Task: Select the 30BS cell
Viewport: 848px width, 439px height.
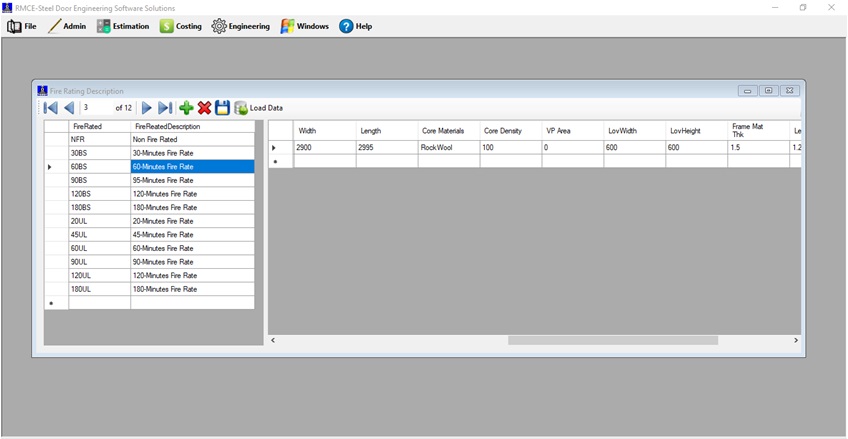Action: point(100,153)
